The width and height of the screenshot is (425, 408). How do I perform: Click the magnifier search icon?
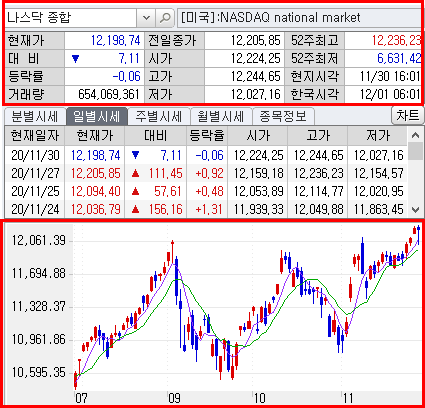pos(165,18)
